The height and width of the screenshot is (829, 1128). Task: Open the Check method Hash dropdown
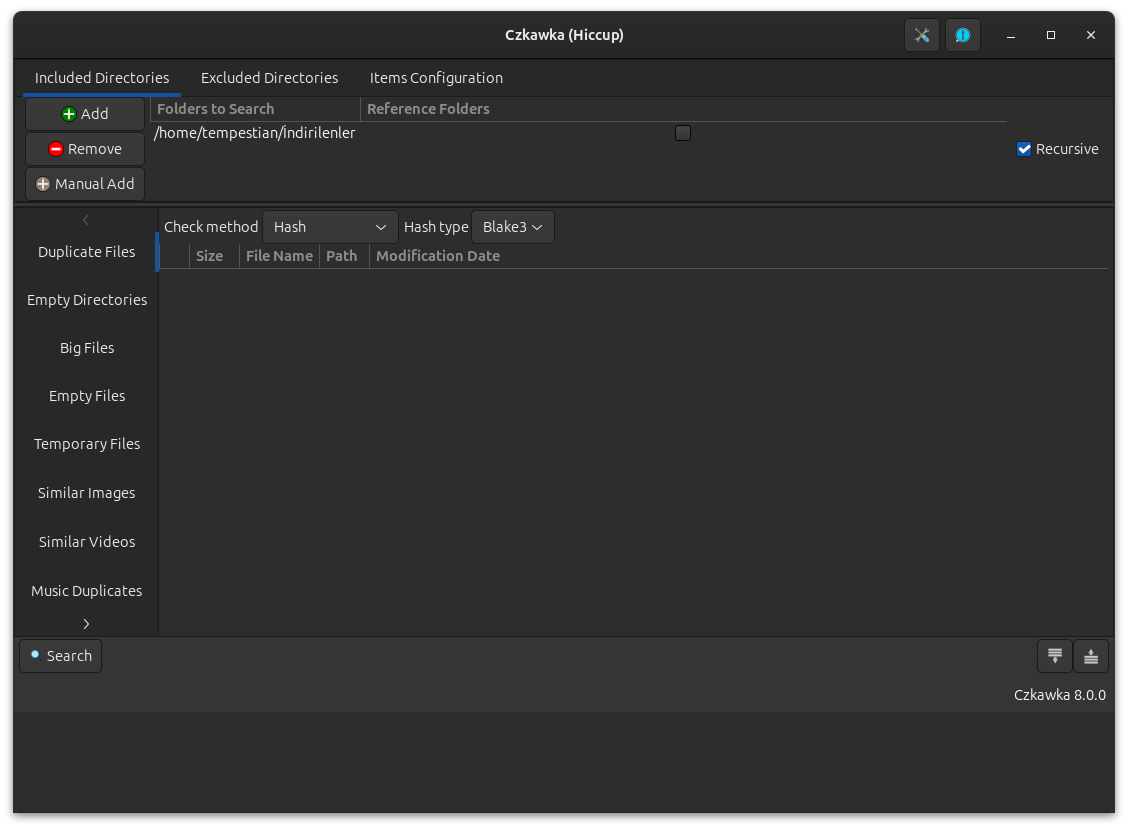330,227
